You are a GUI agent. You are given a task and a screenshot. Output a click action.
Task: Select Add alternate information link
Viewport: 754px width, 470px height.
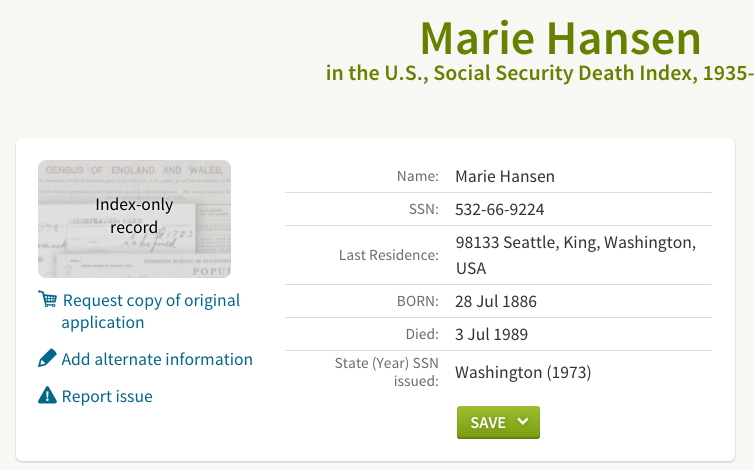coord(157,359)
